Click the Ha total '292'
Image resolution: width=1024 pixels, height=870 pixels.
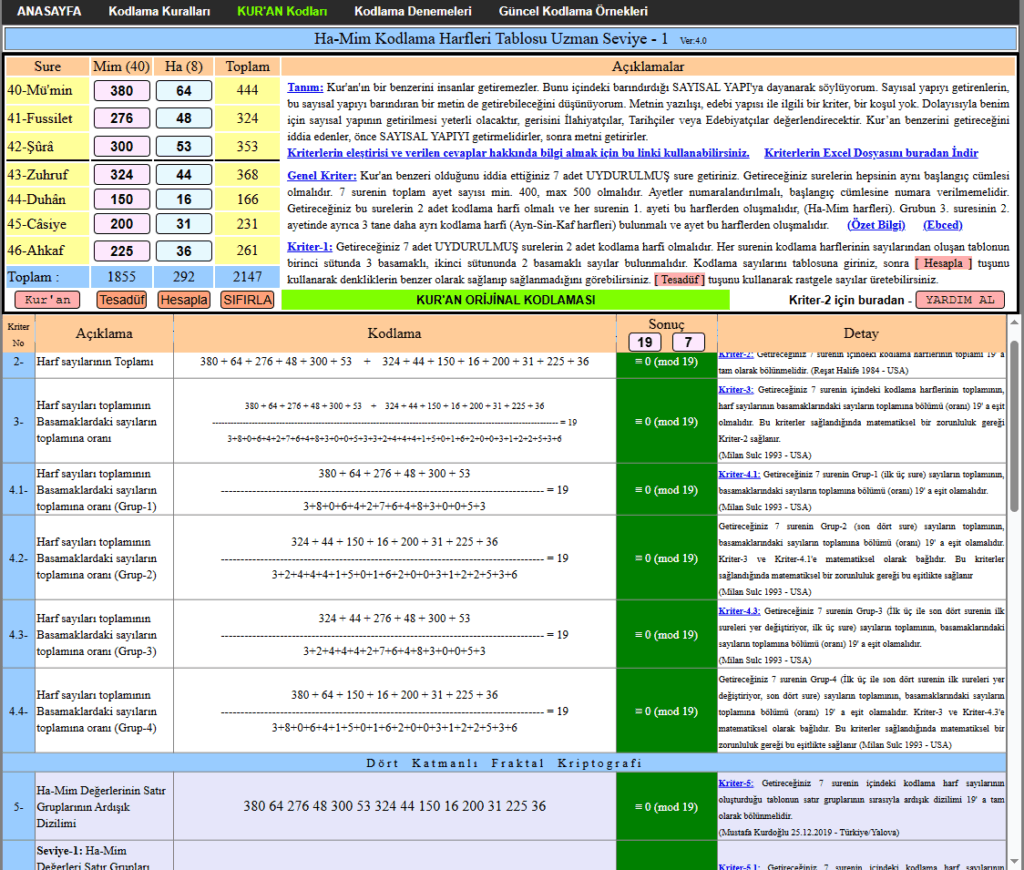[184, 277]
